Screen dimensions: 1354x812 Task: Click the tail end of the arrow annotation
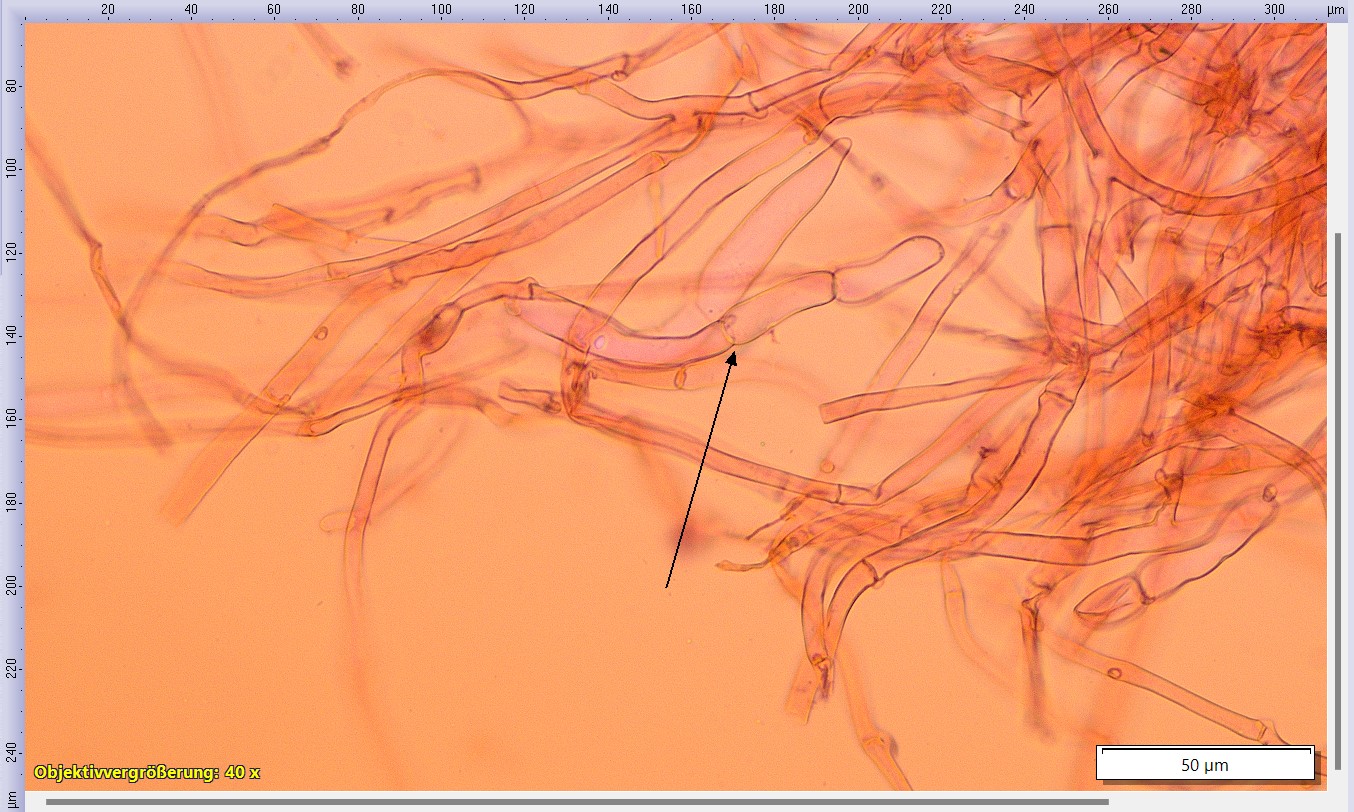(667, 587)
